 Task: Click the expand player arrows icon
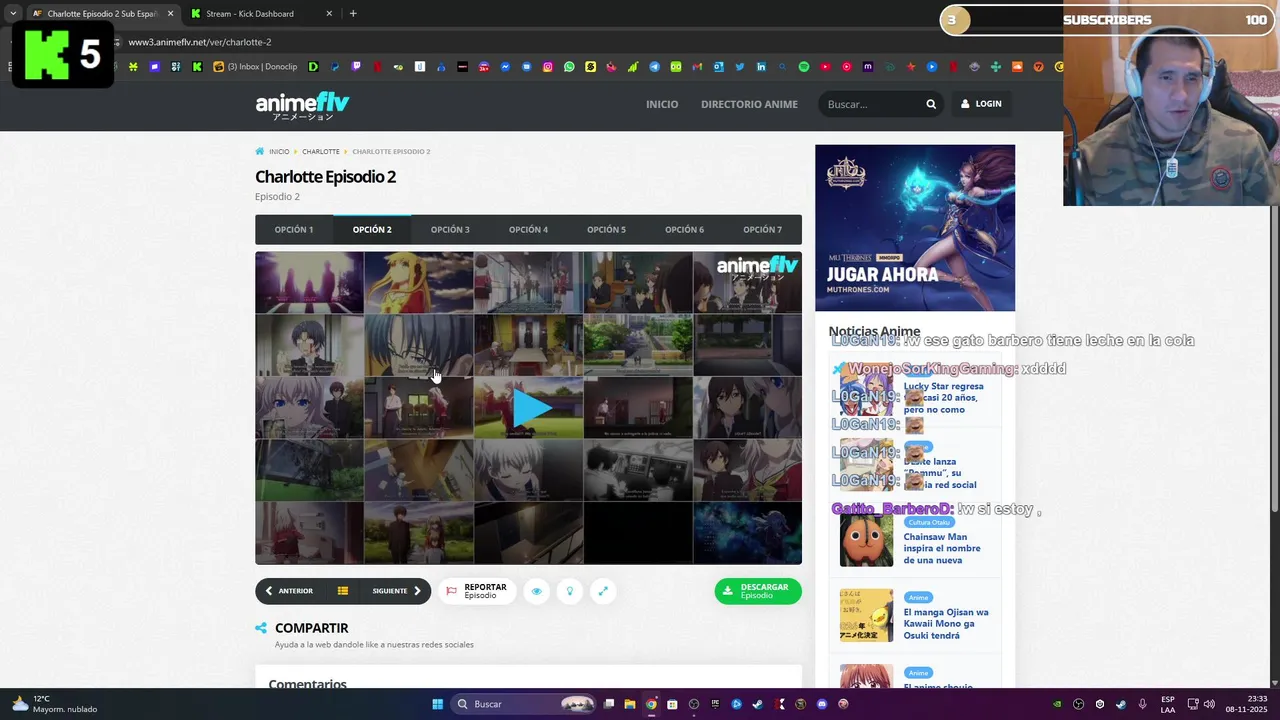[603, 591]
